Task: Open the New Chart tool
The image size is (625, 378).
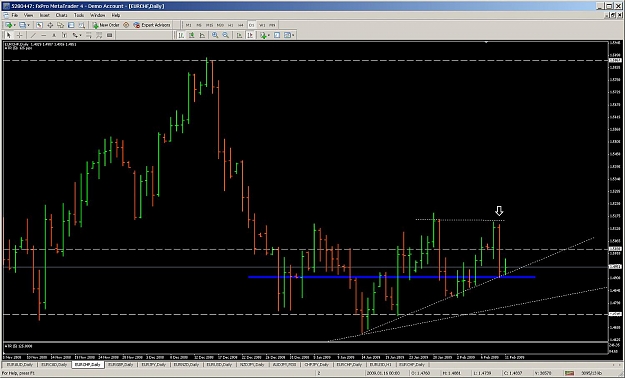Action: click(9, 25)
